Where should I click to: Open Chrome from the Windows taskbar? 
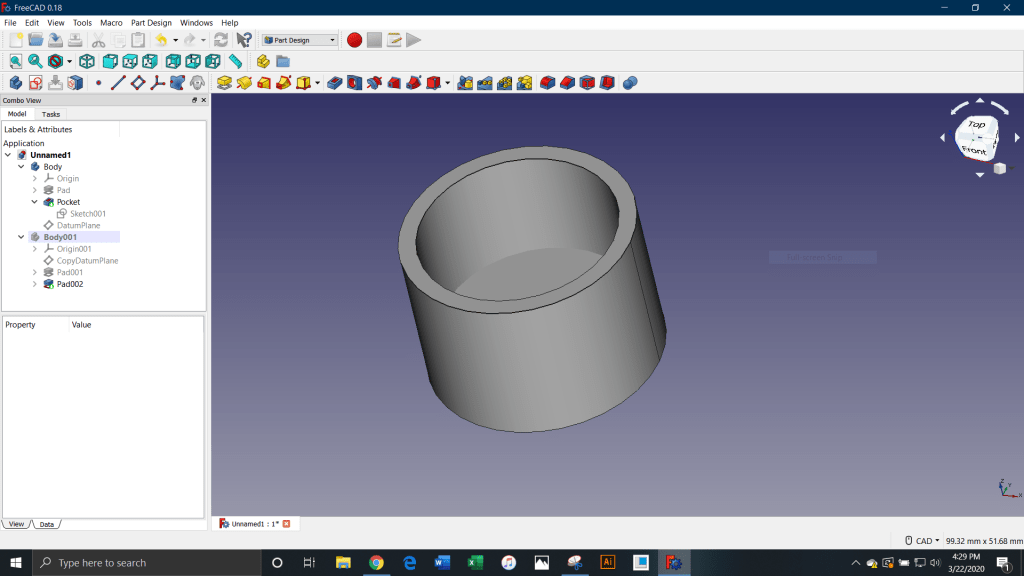pos(376,563)
